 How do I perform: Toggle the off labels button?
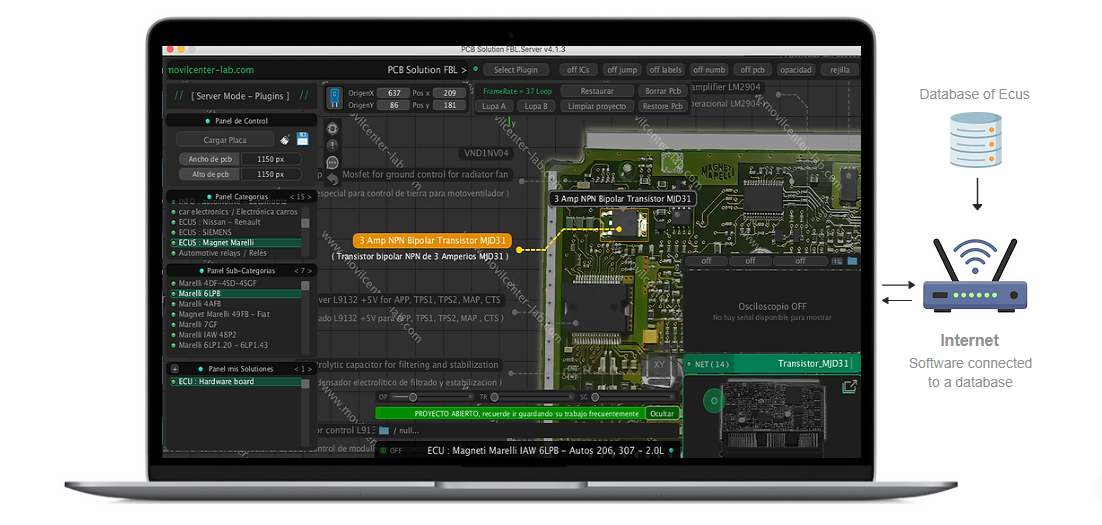click(666, 70)
